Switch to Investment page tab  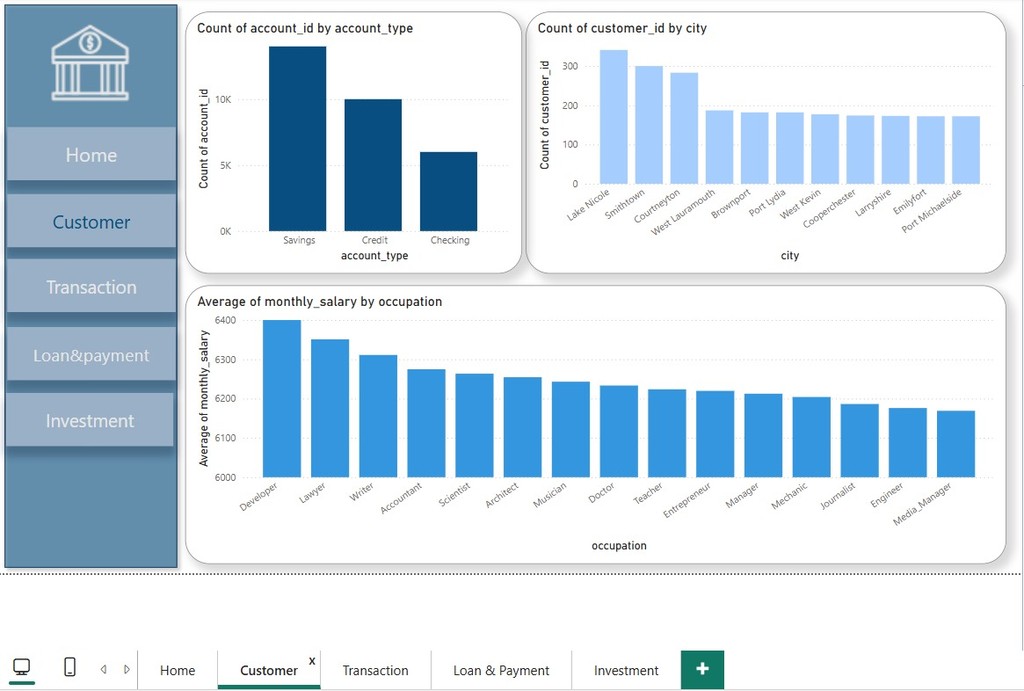tap(626, 670)
